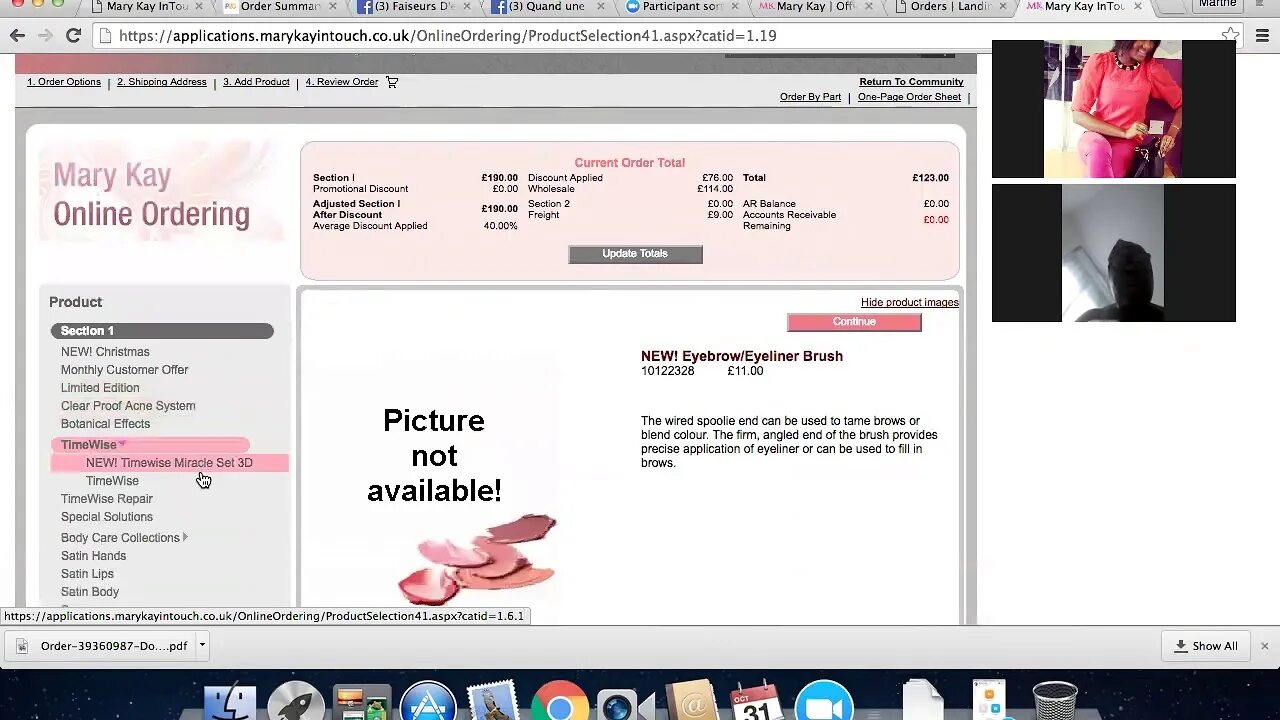Open the Calendar icon showing 31

[x=756, y=702]
